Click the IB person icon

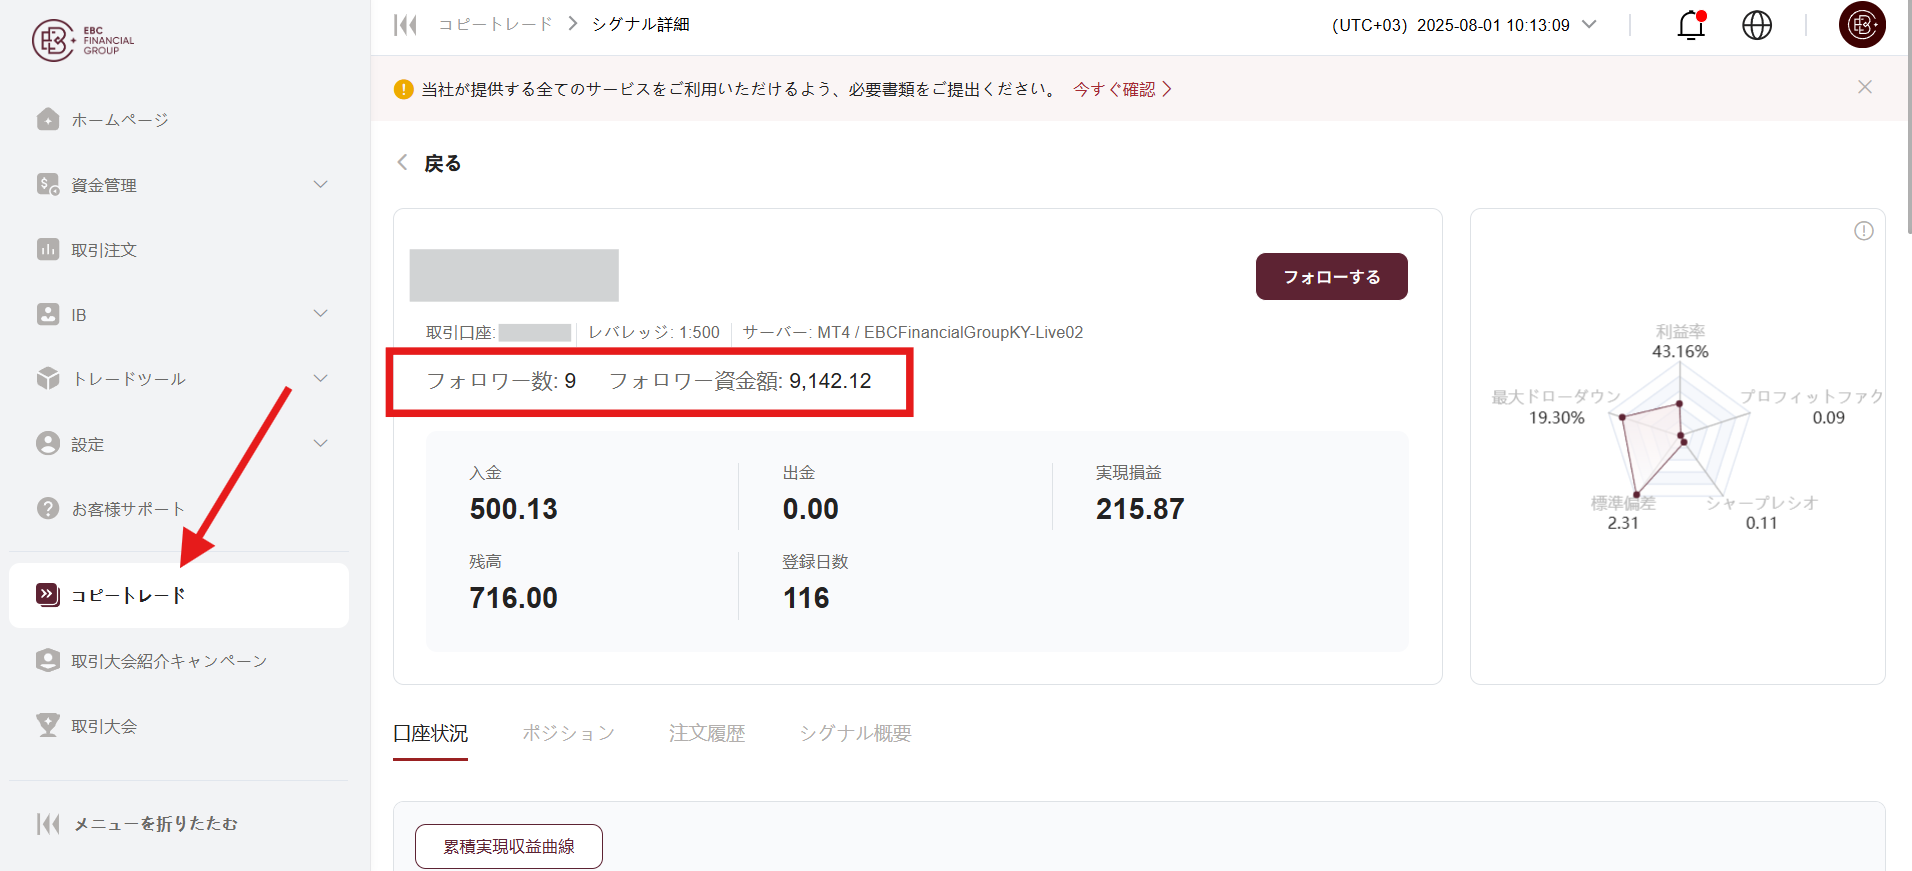[48, 314]
